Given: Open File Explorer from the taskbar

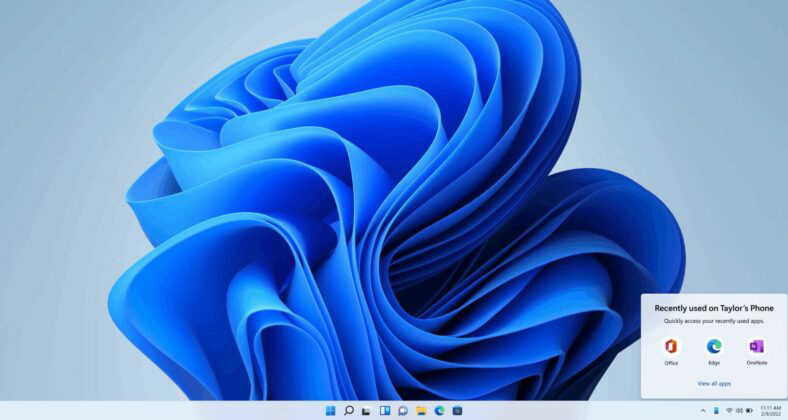Looking at the screenshot, I should [420, 410].
